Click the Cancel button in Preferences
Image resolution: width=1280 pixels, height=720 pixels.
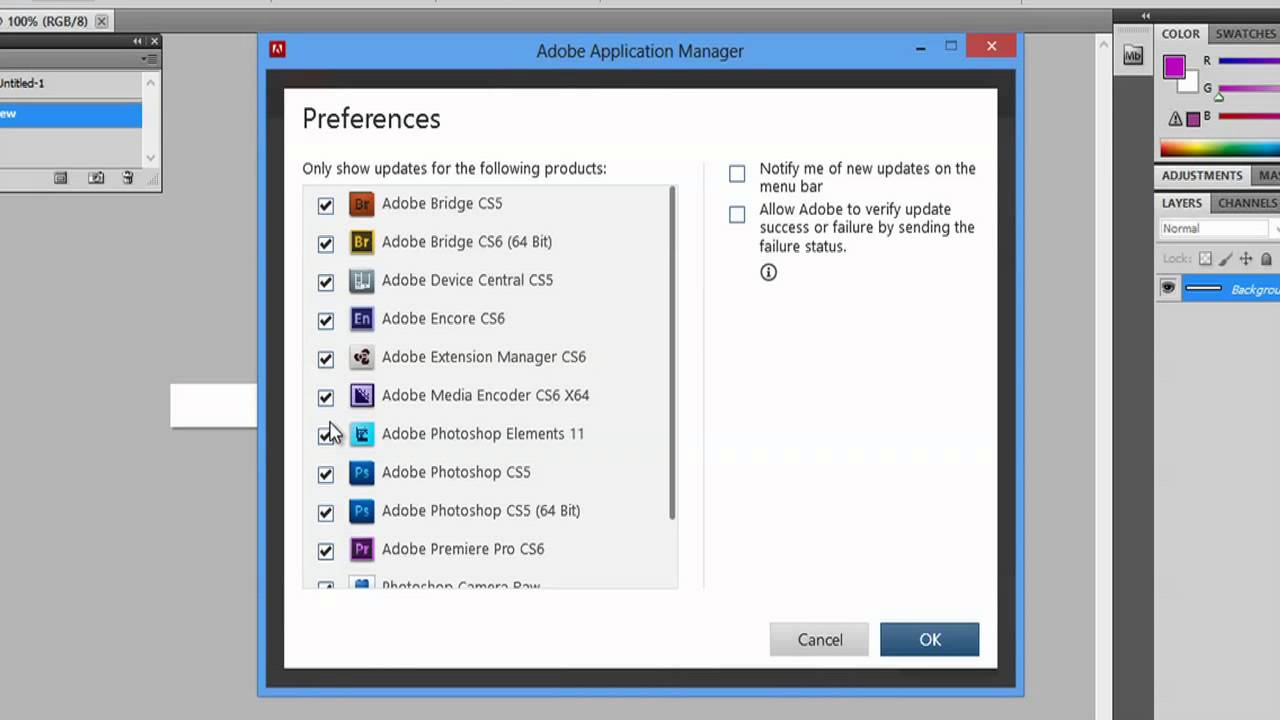tap(820, 640)
